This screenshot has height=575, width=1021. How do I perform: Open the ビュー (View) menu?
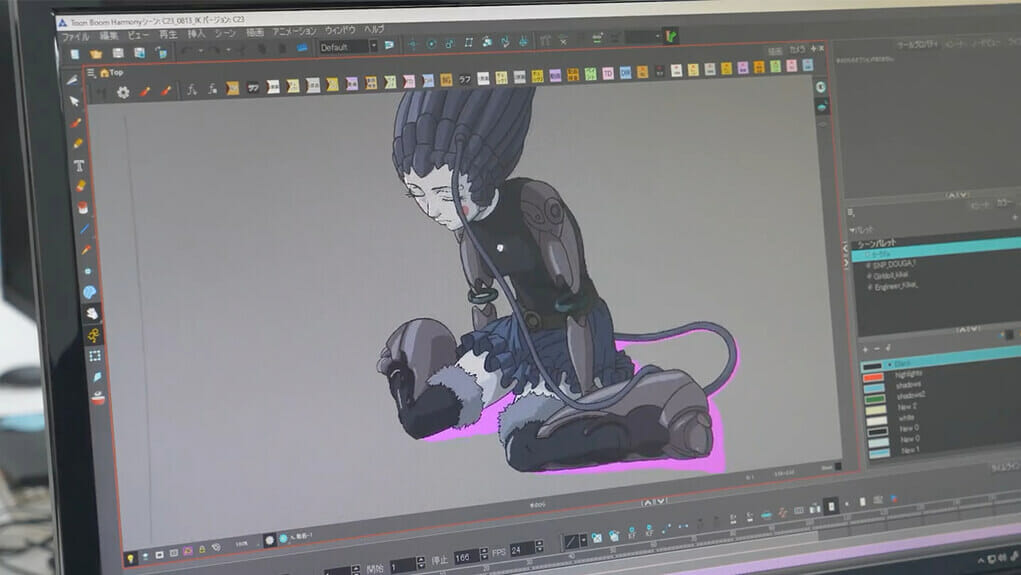click(x=138, y=35)
